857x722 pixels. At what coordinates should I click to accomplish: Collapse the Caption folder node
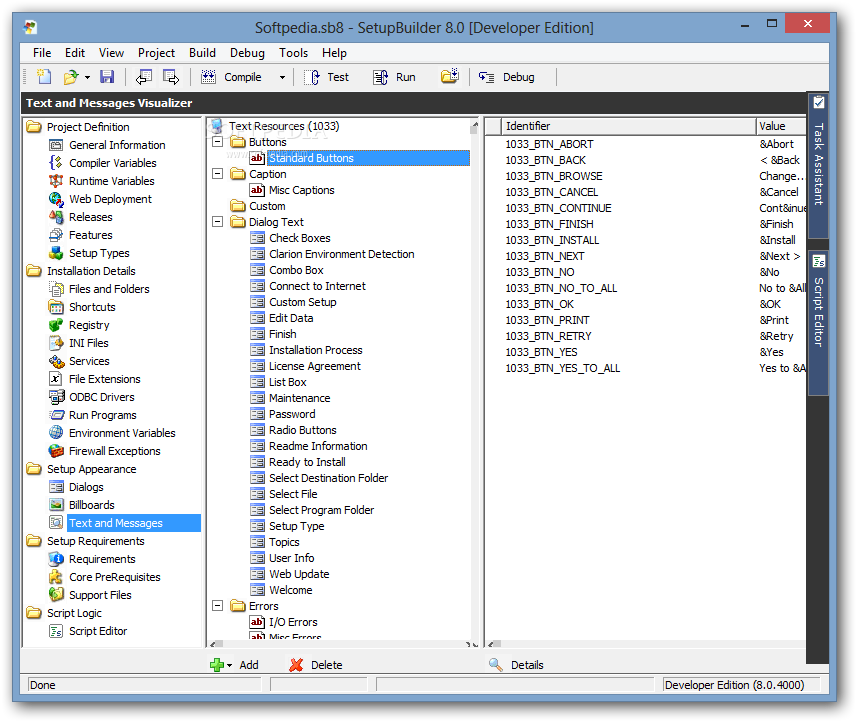pyautogui.click(x=218, y=174)
